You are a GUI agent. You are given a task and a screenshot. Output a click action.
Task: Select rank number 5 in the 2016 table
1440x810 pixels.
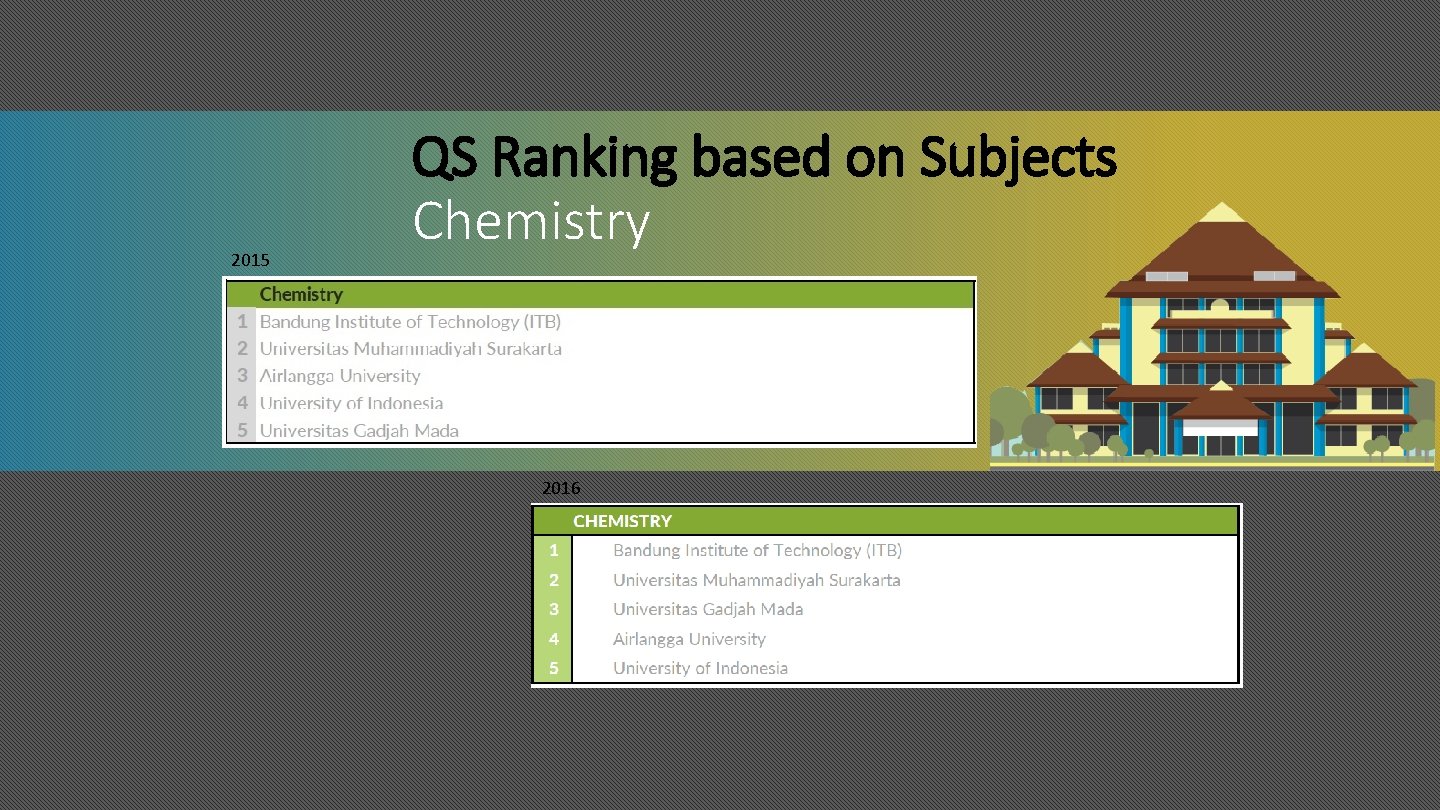point(554,668)
